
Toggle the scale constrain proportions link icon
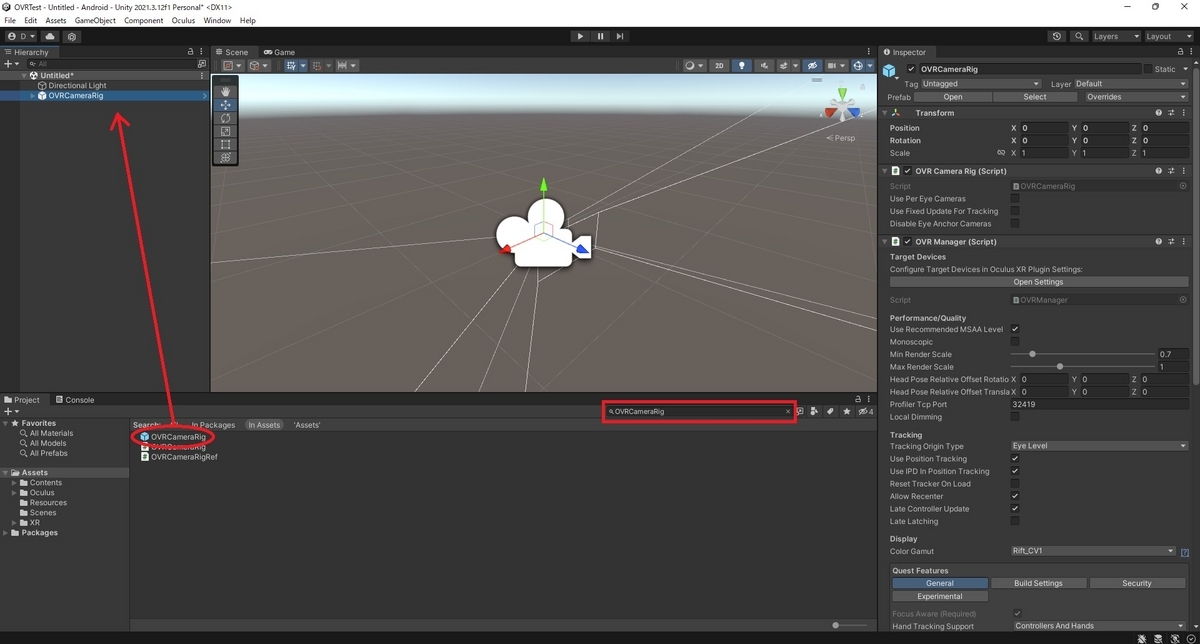pos(1001,153)
